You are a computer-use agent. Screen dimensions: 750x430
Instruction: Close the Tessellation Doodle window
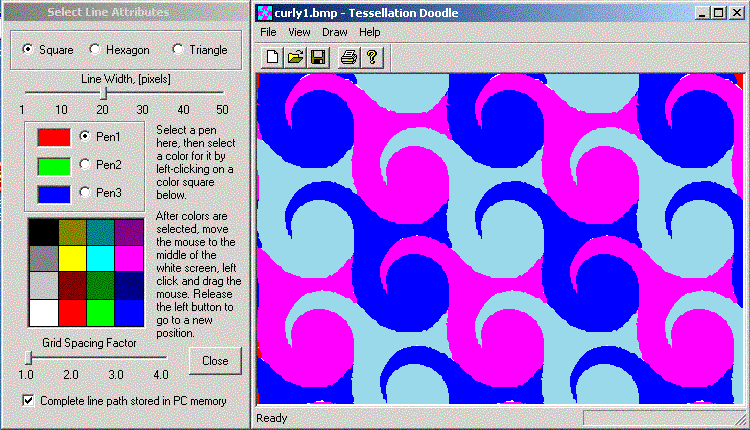point(737,13)
